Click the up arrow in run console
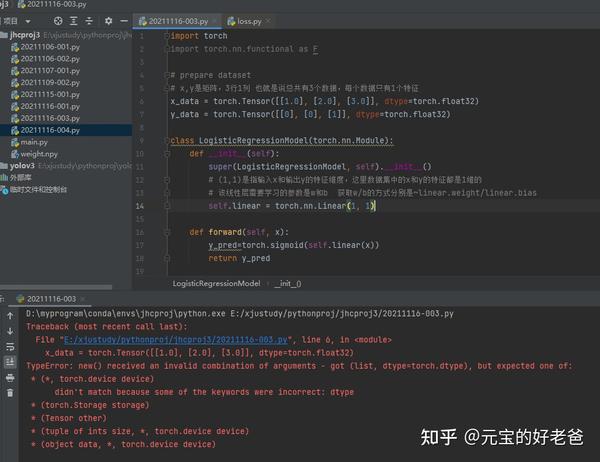The height and width of the screenshot is (462, 600). pos(10,316)
